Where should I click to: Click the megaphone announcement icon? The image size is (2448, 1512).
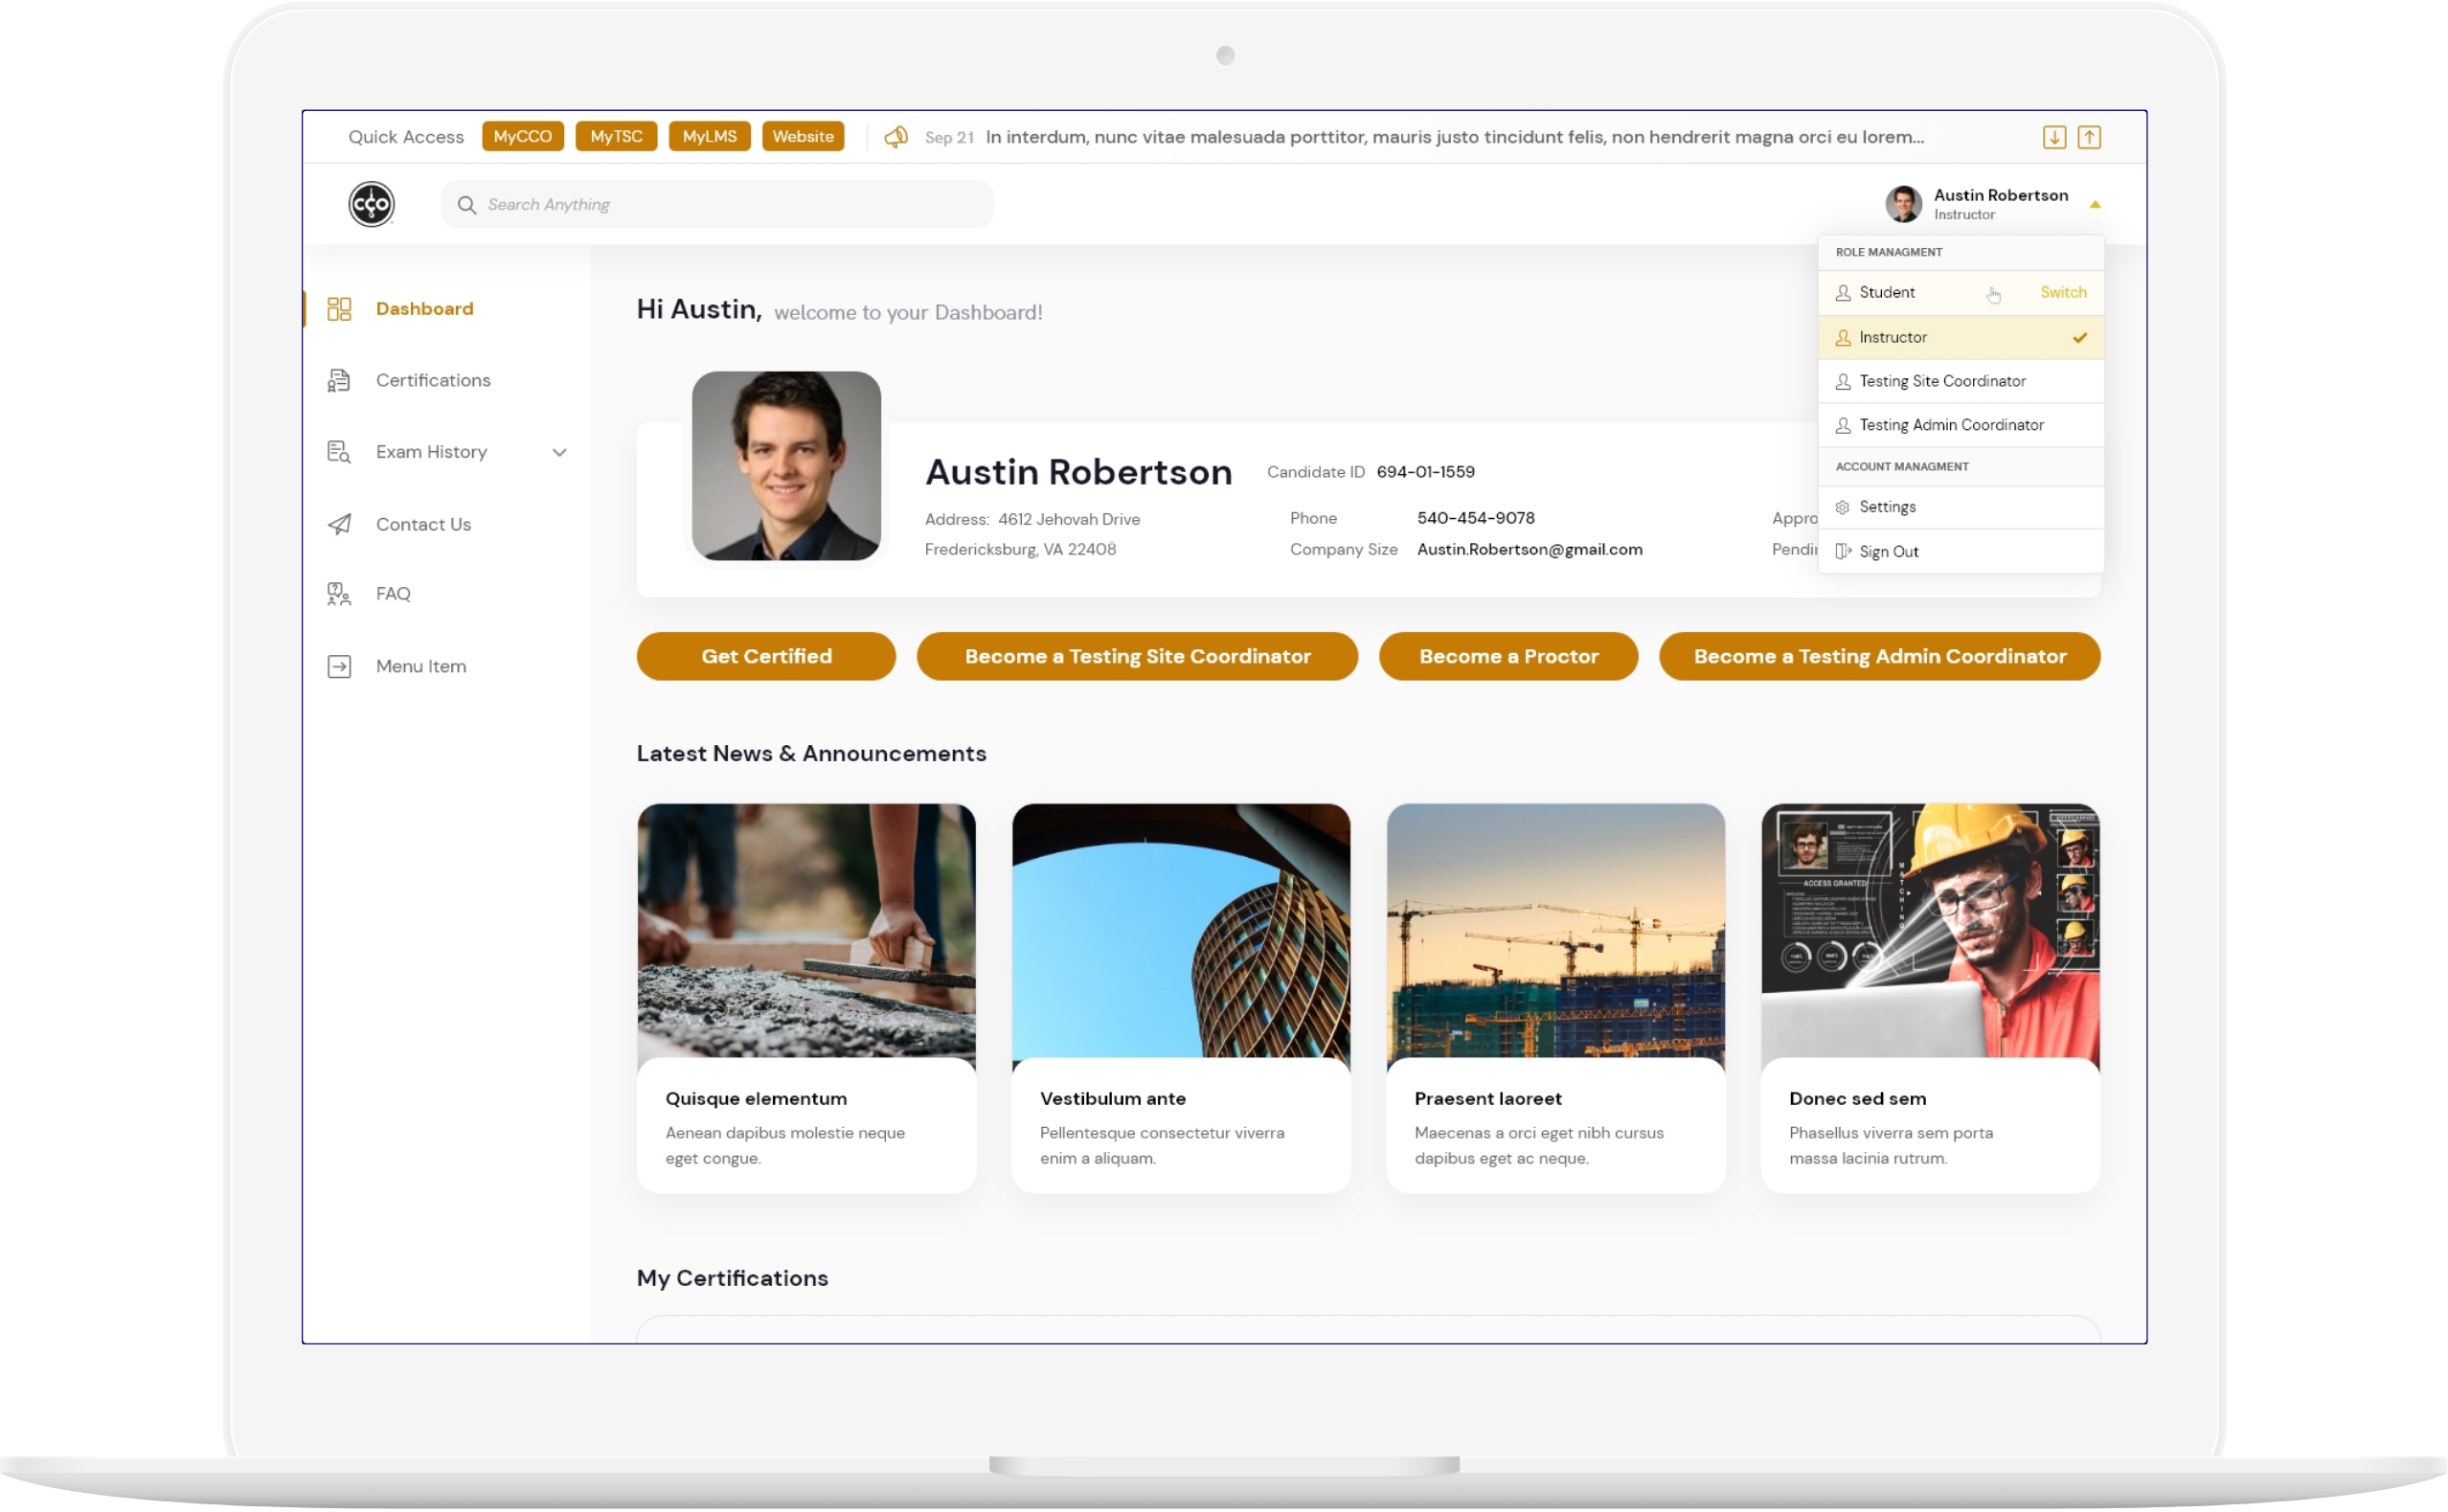click(x=896, y=137)
